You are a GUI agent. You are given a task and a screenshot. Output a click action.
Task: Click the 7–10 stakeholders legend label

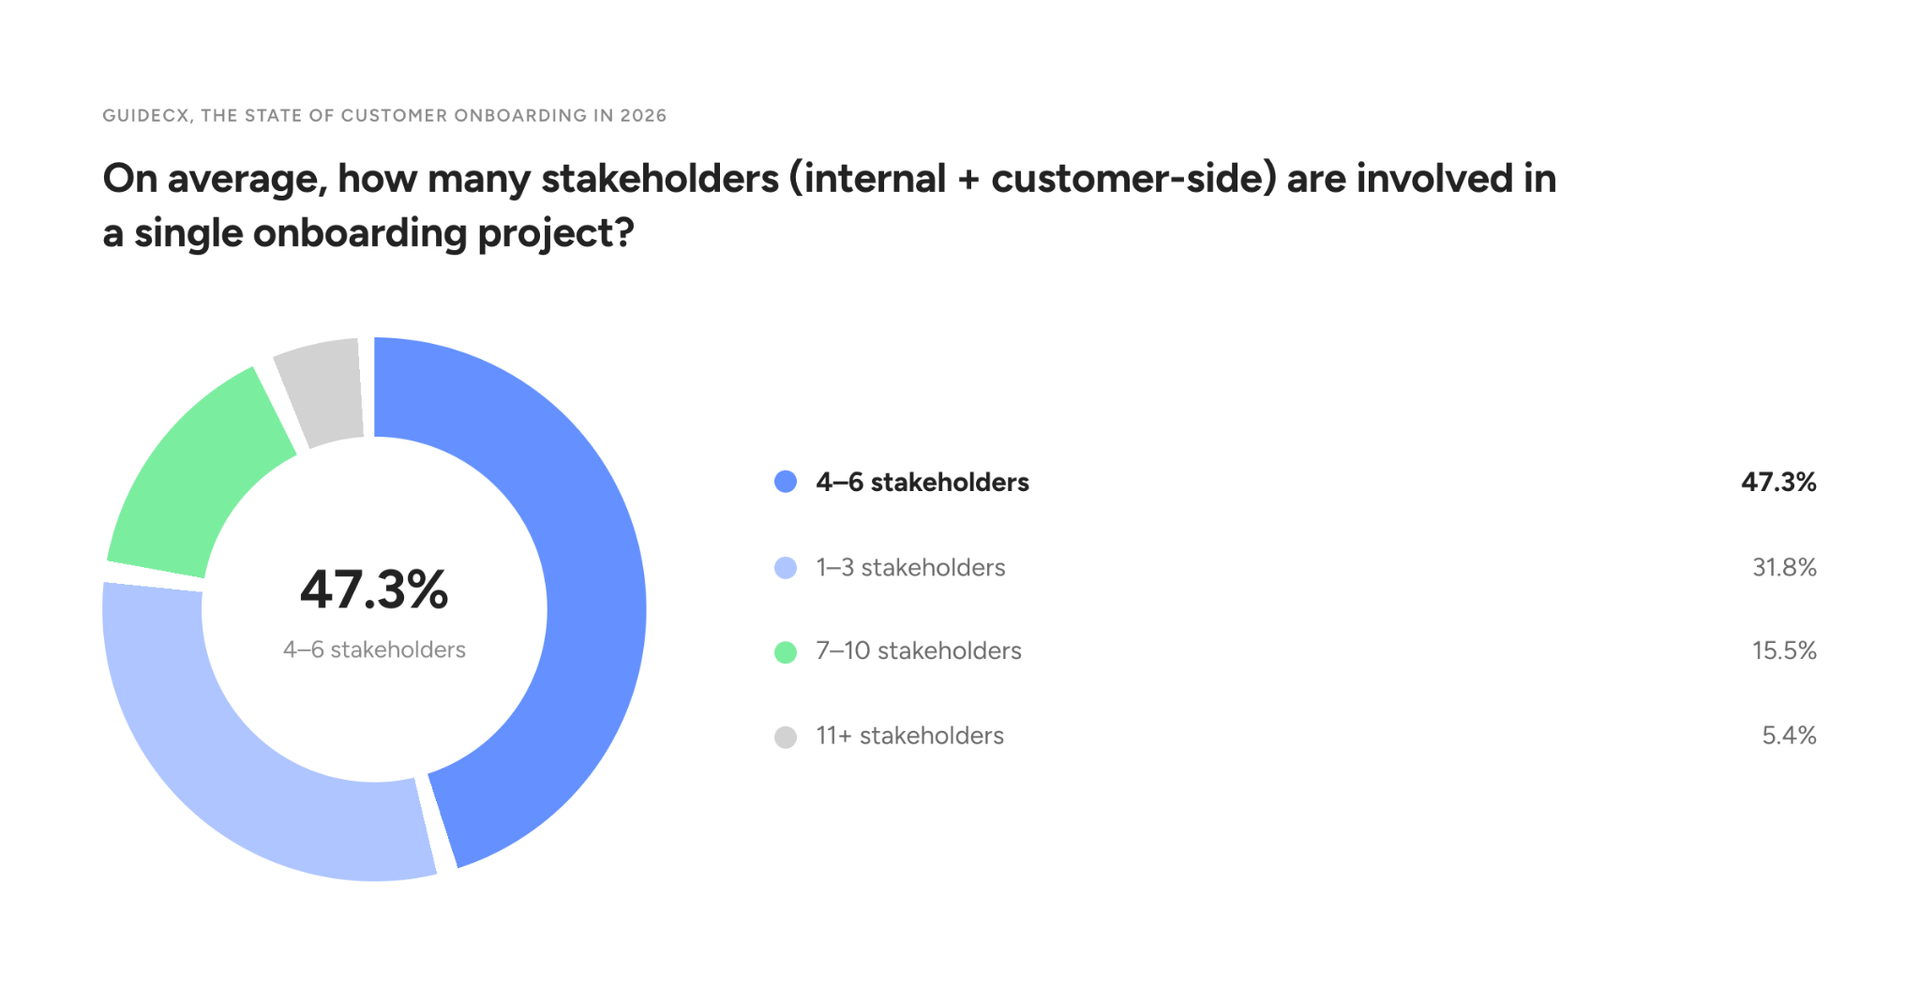tap(918, 651)
